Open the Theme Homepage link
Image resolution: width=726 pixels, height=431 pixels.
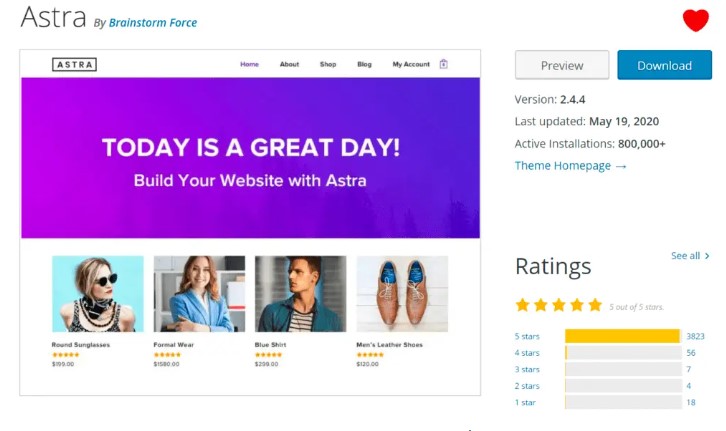(x=570, y=166)
